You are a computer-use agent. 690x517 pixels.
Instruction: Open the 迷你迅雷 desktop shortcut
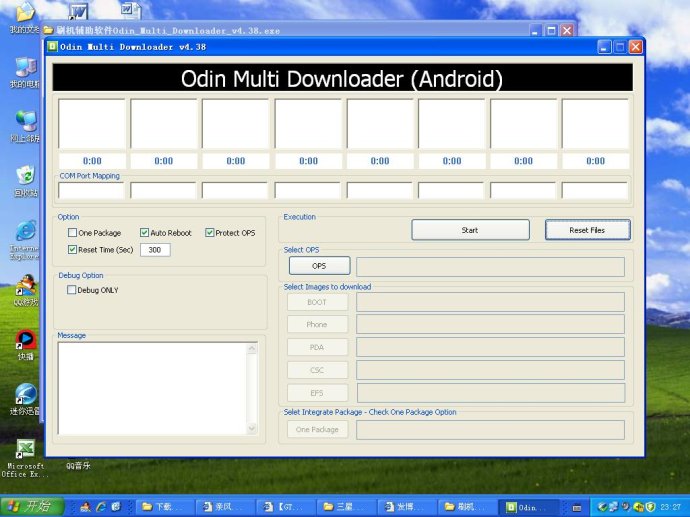pos(25,395)
